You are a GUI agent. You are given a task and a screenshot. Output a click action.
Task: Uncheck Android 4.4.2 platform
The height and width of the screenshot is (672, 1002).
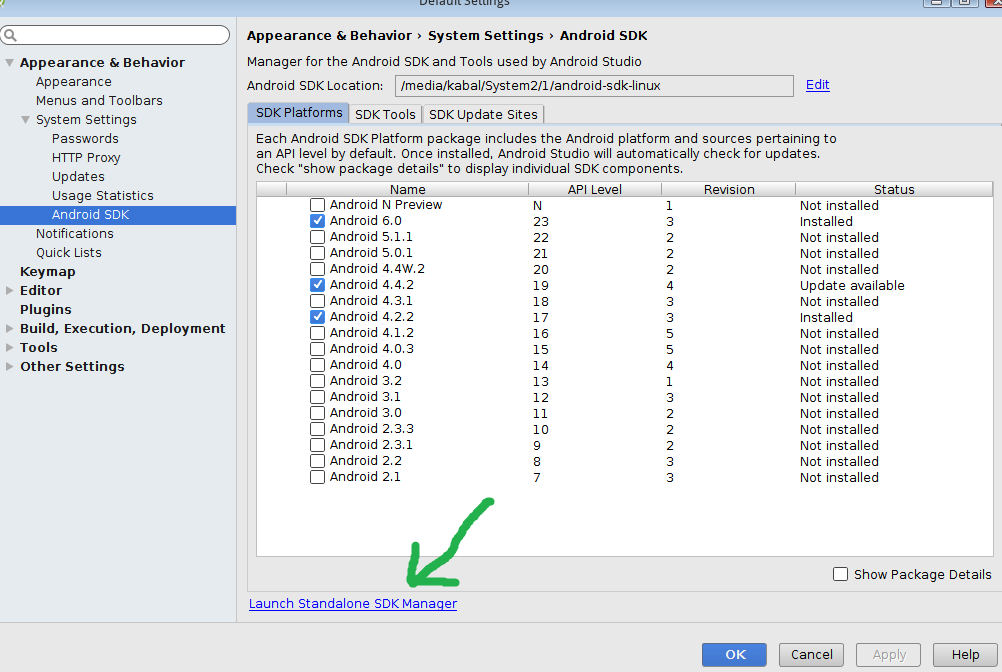click(x=317, y=285)
